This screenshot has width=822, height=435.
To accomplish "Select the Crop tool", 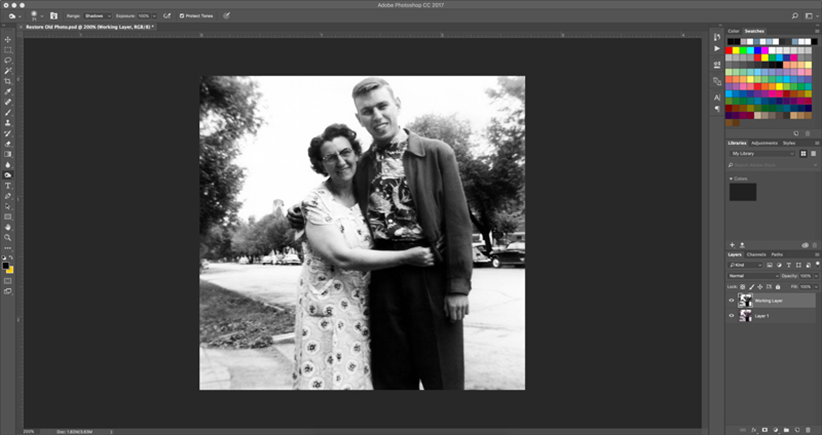I will (x=8, y=81).
